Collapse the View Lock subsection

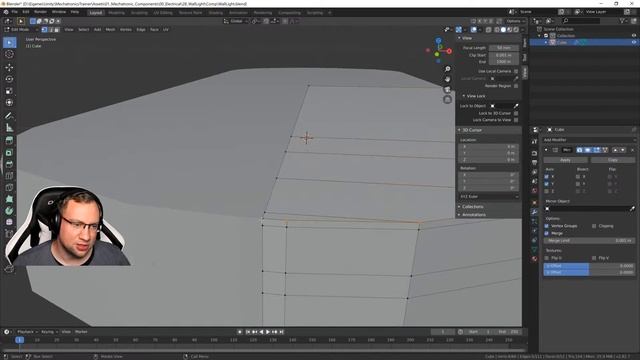tap(464, 96)
